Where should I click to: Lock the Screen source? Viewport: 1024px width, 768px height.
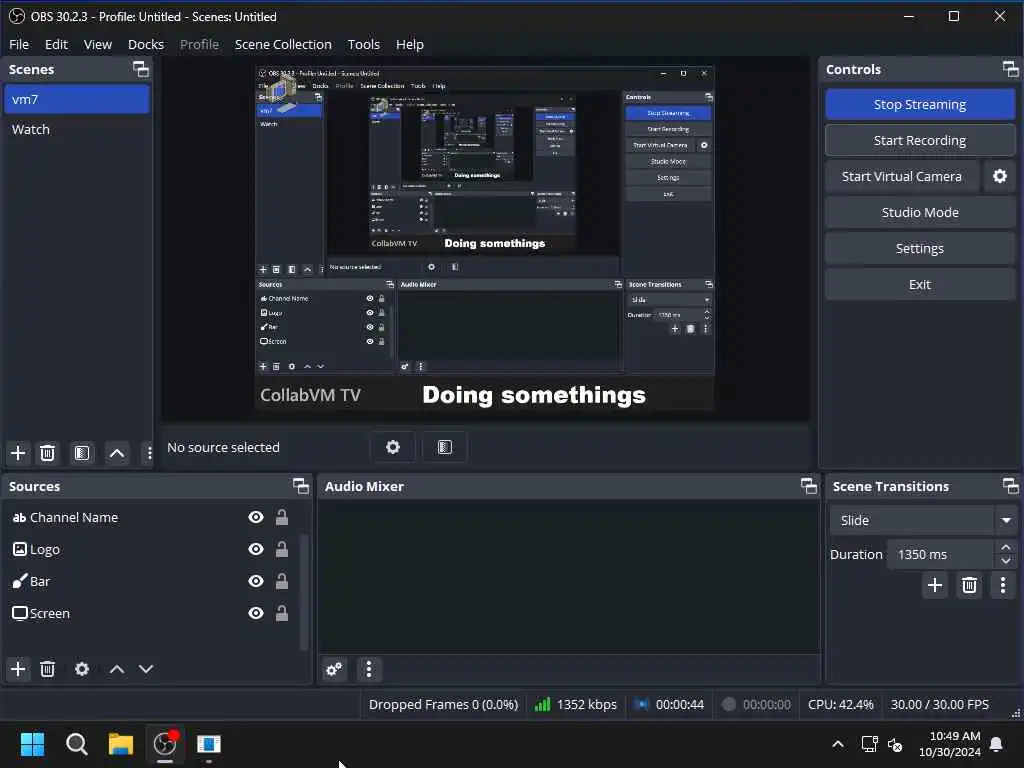pos(282,613)
